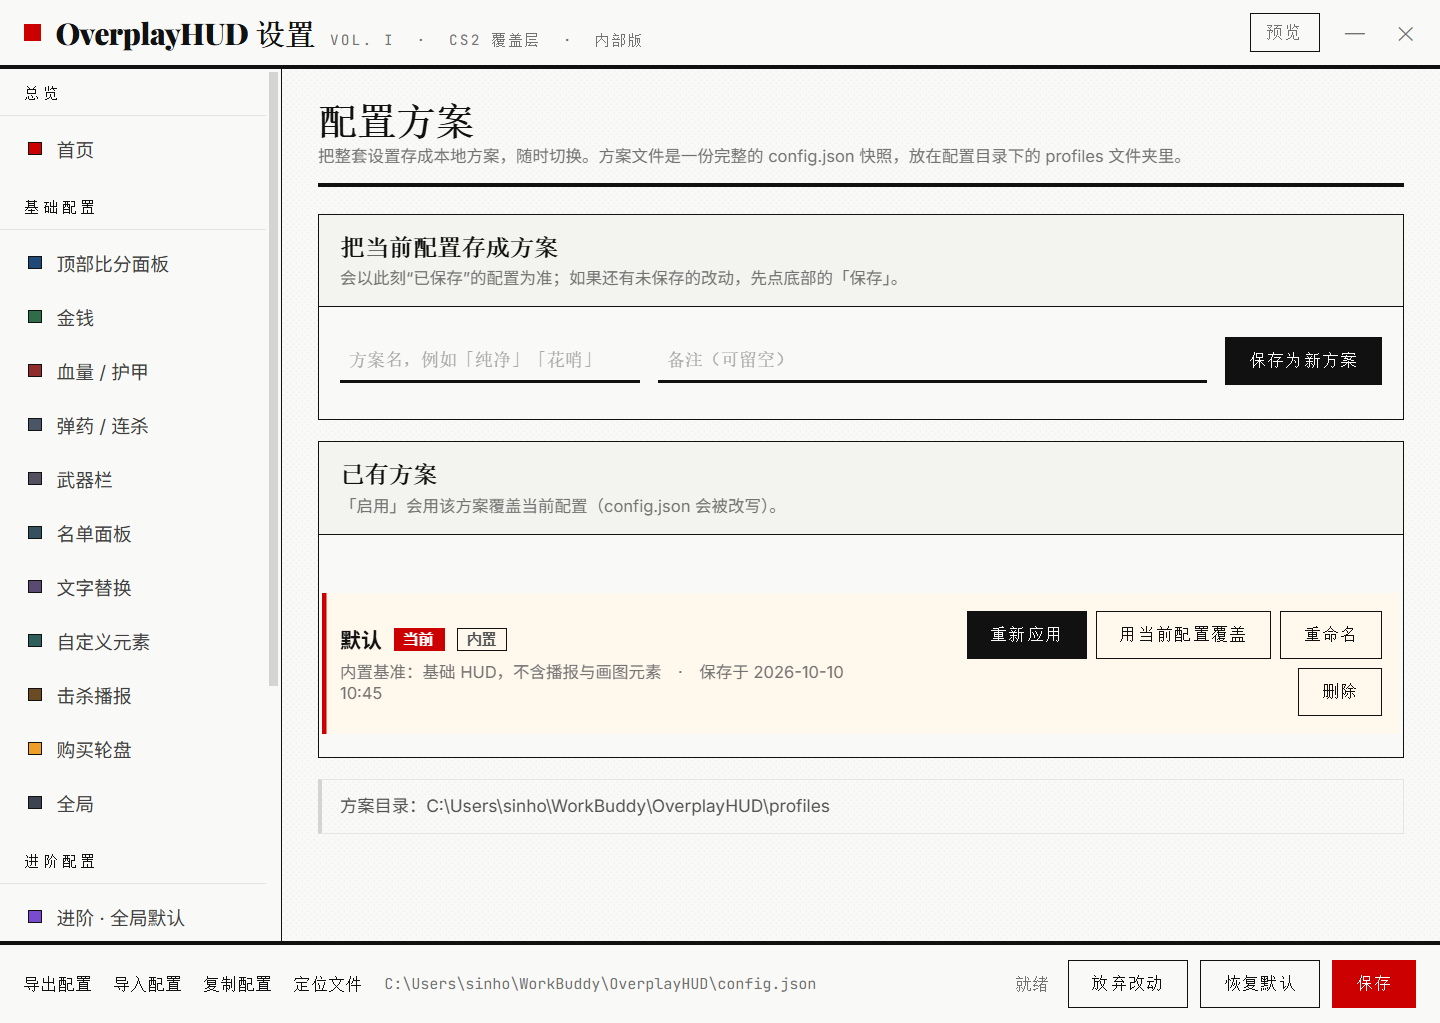The height and width of the screenshot is (1023, 1440).
Task: Click the red 保存 button
Action: 1374,984
